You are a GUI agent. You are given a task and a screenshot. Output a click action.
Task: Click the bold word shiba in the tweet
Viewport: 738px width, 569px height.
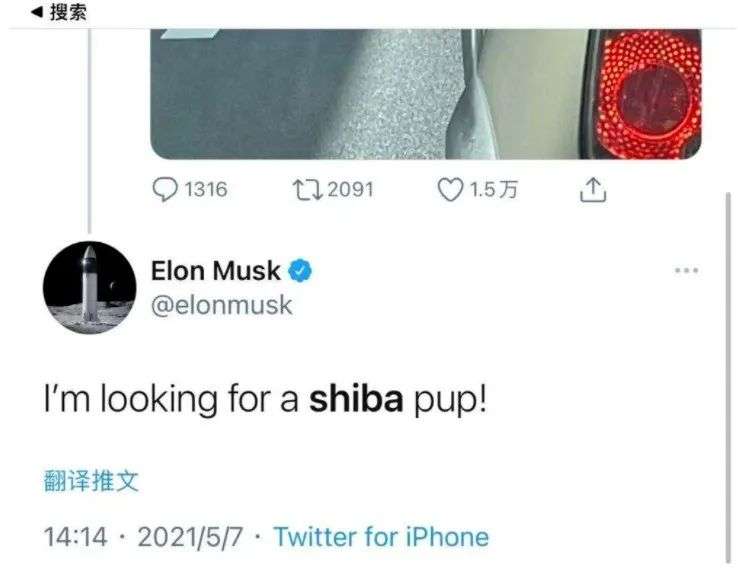(x=356, y=399)
